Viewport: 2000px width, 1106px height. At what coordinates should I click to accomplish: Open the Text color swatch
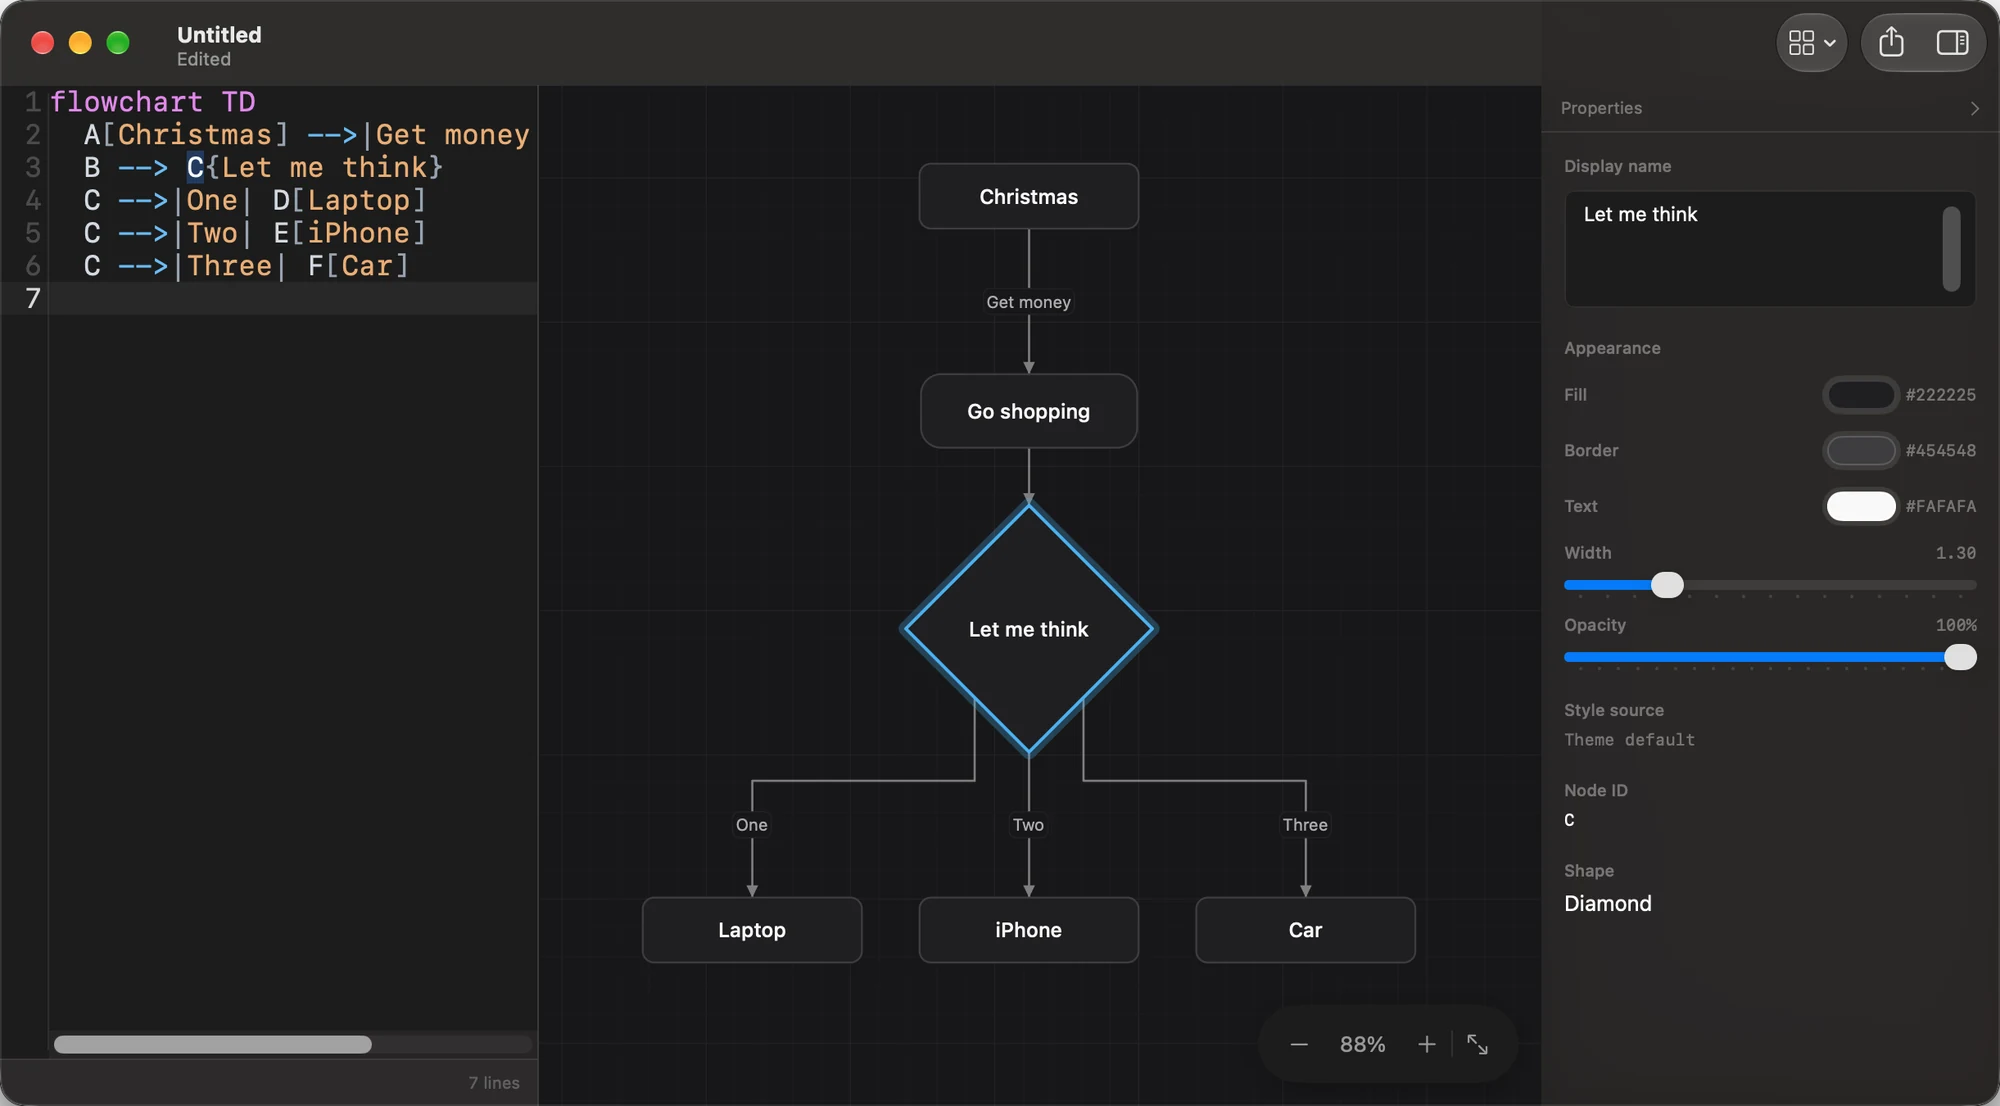point(1860,506)
